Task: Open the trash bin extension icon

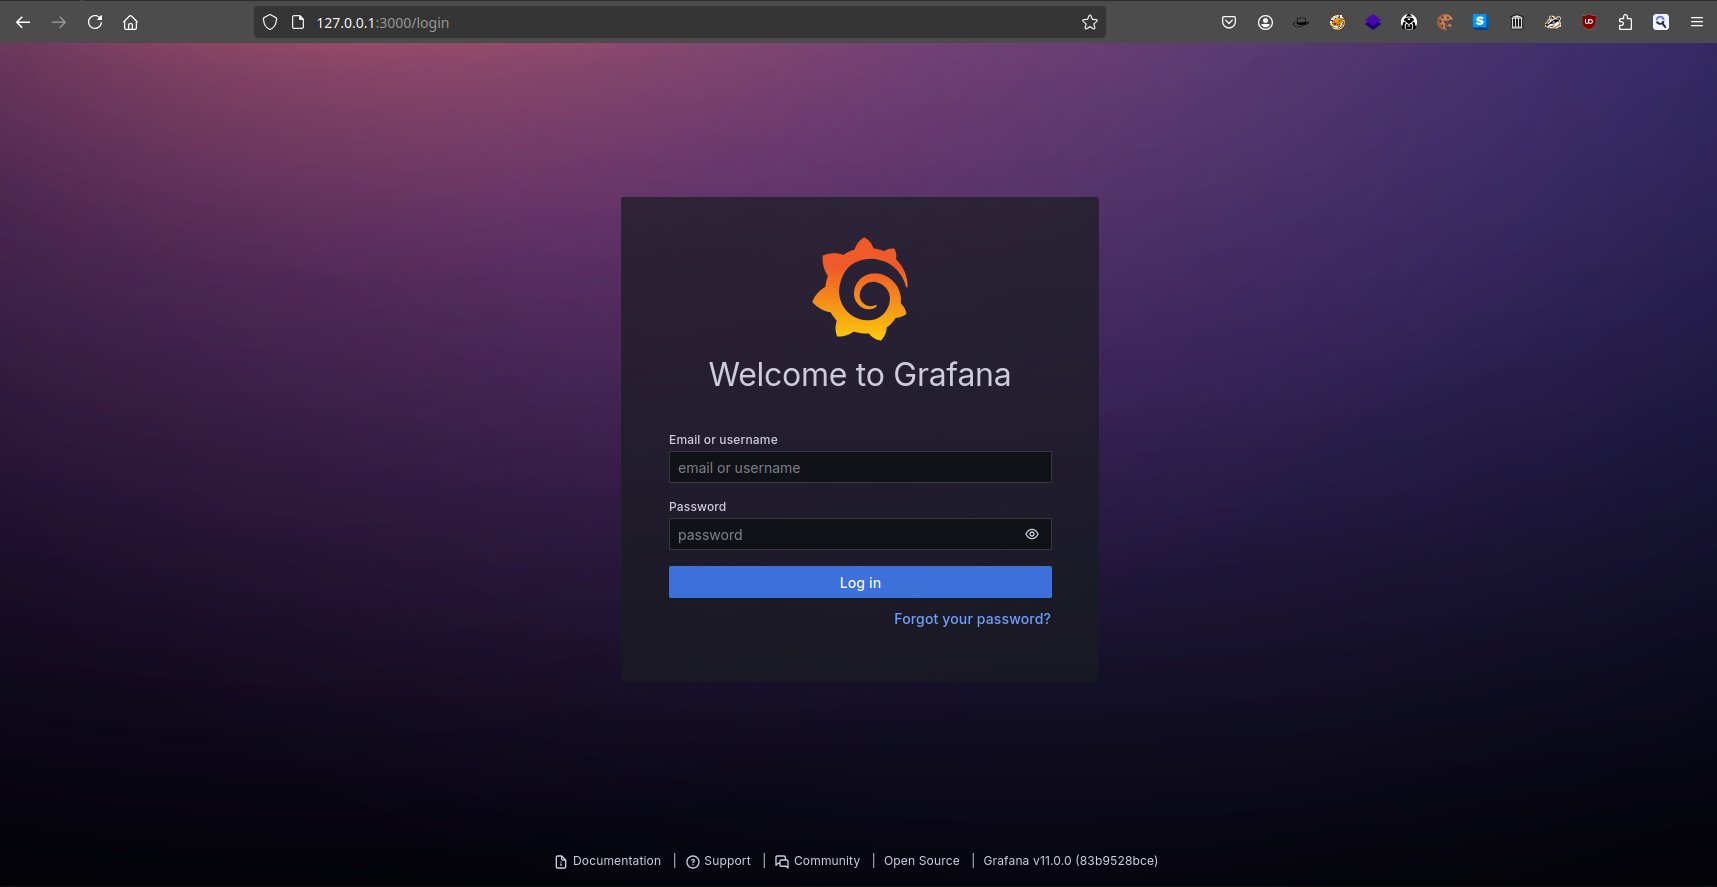Action: point(1517,22)
